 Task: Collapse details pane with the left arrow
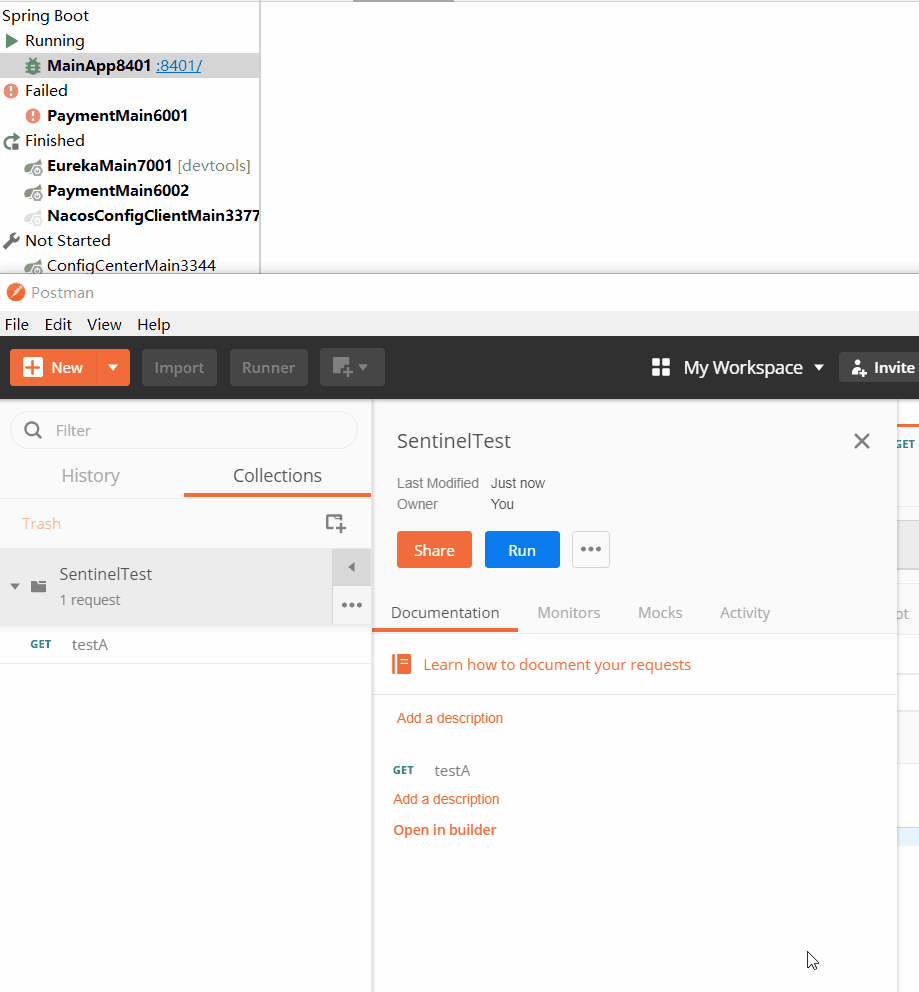point(352,567)
